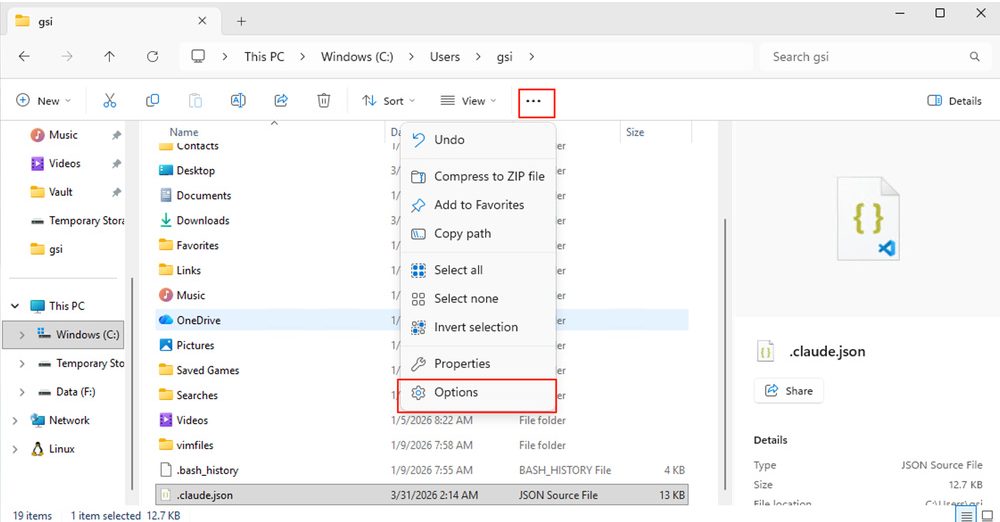
Task: Toggle the Details pane button
Action: [x=954, y=101]
